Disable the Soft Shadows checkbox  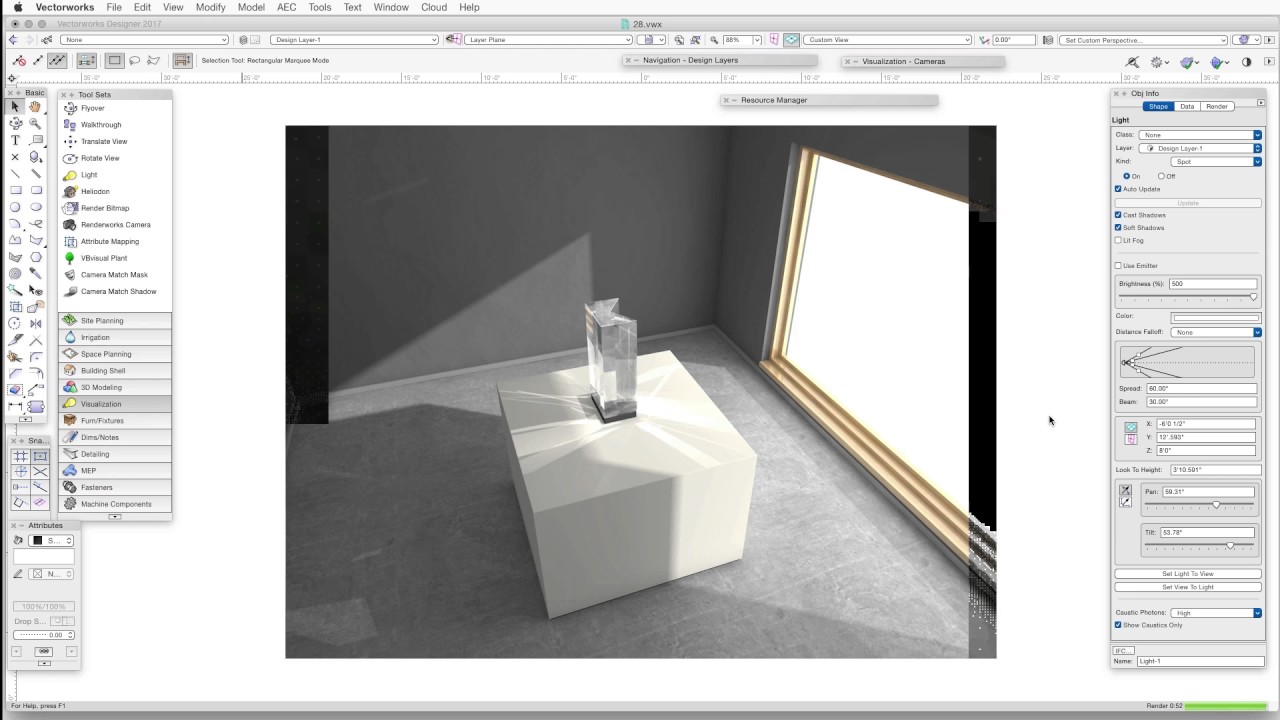pos(1118,228)
